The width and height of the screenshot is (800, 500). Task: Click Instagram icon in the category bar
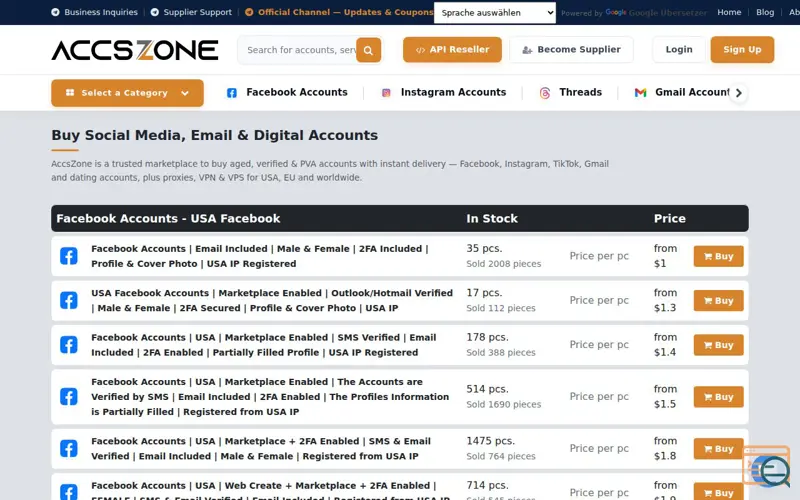(386, 93)
